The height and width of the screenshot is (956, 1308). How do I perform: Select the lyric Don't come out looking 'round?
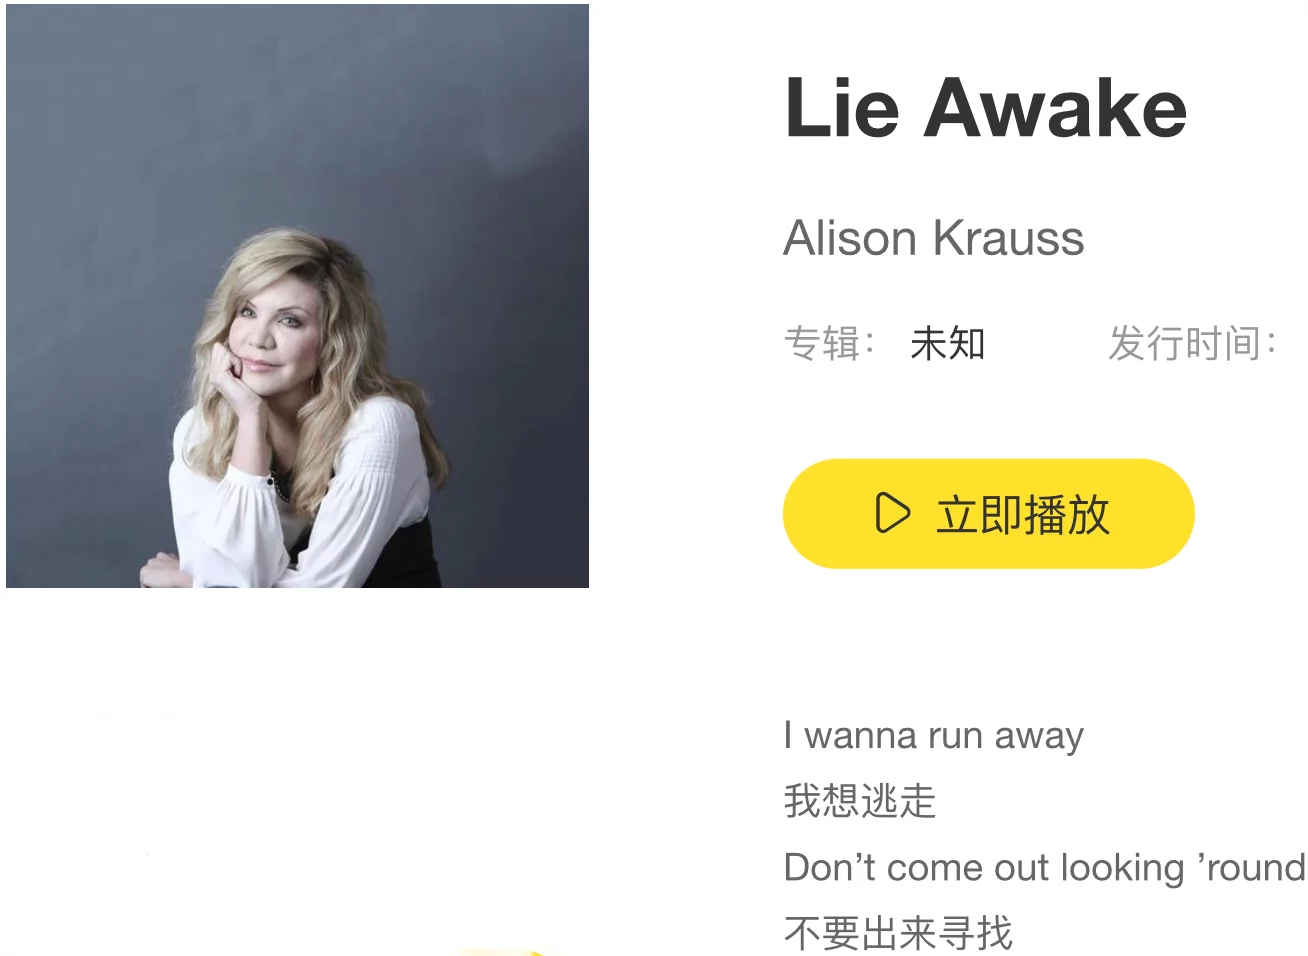coord(1045,868)
